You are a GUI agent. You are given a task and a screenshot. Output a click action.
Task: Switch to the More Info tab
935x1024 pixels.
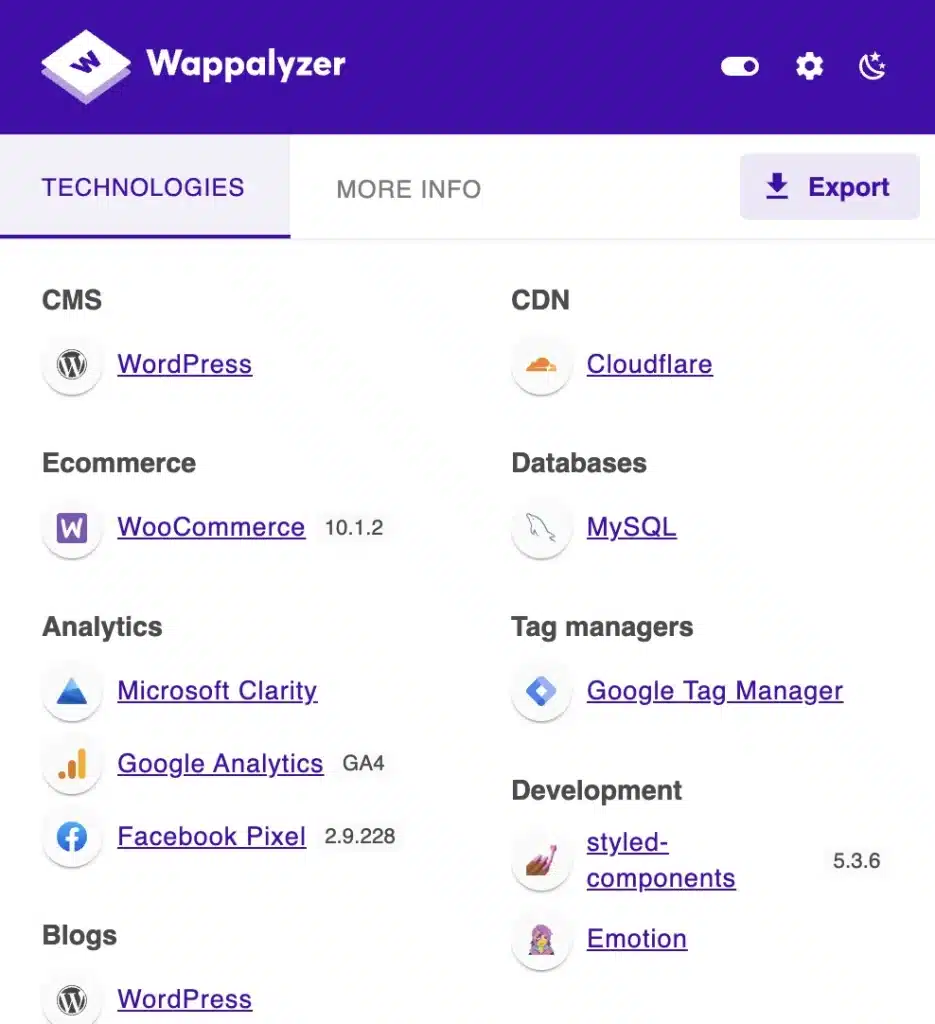pyautogui.click(x=408, y=189)
